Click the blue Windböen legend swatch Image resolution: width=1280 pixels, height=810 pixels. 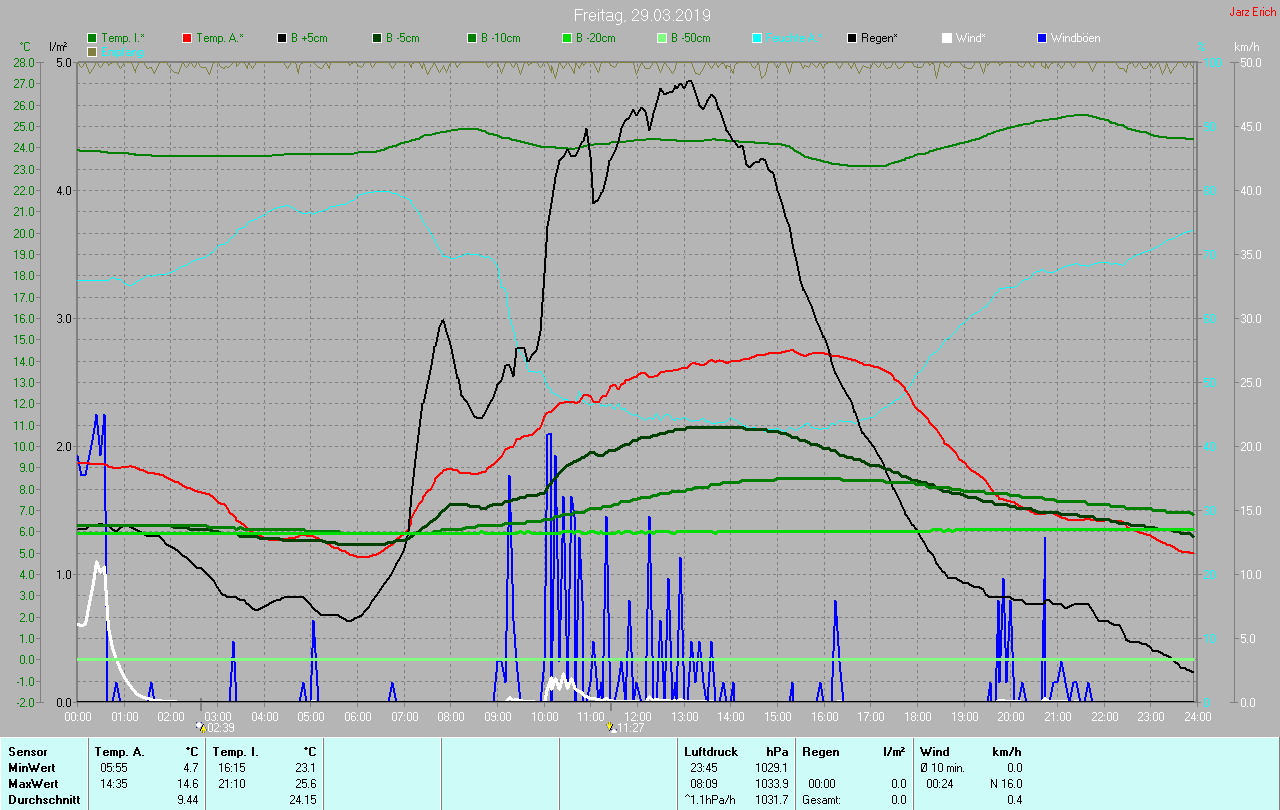coord(1042,38)
